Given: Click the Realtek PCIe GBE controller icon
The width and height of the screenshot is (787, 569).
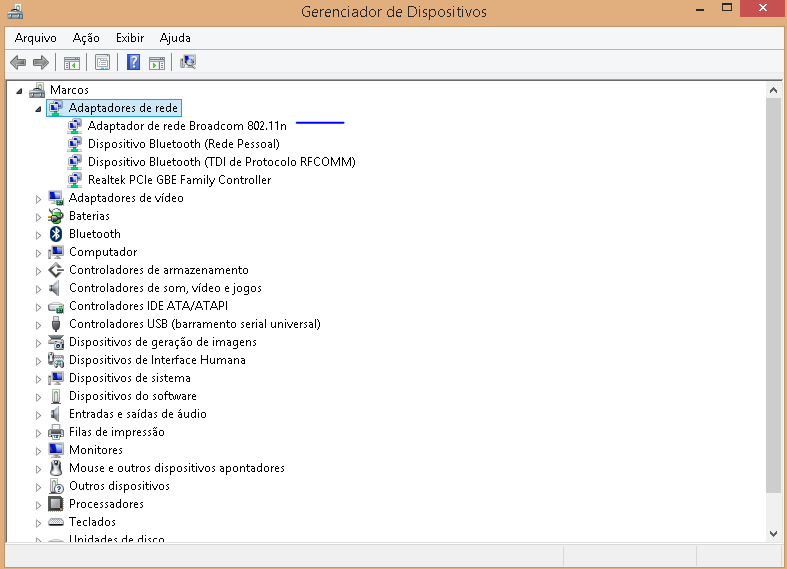Looking at the screenshot, I should click(x=75, y=180).
